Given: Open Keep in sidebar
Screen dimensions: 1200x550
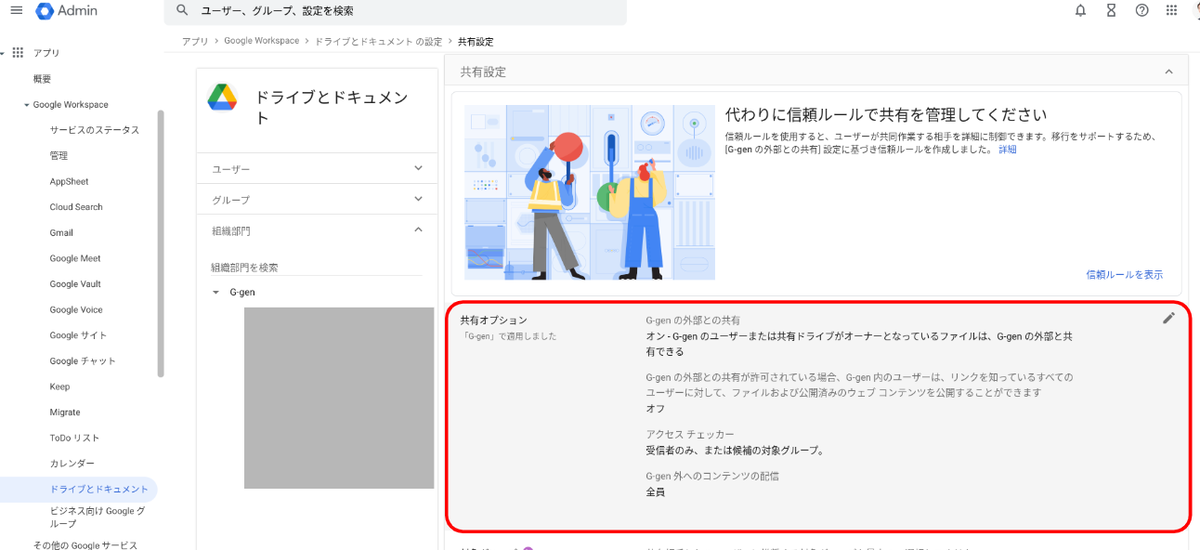Looking at the screenshot, I should pos(60,387).
